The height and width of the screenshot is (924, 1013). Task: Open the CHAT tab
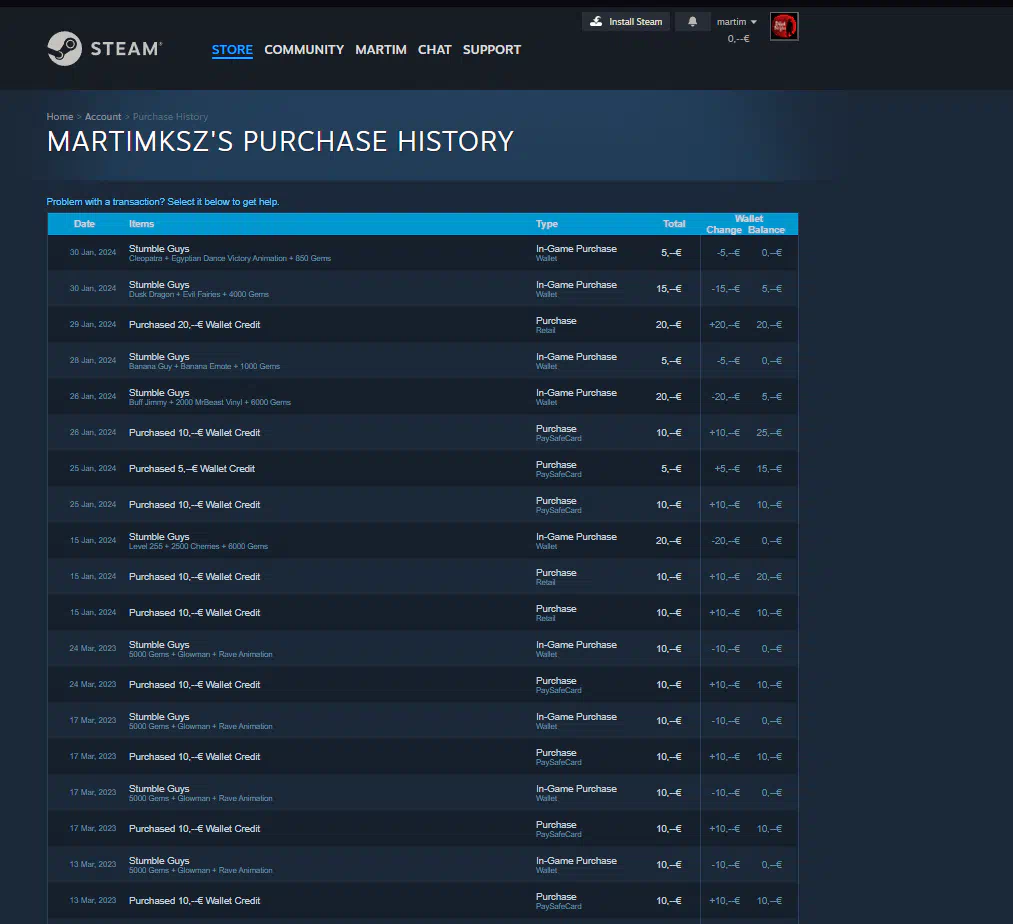(x=434, y=49)
